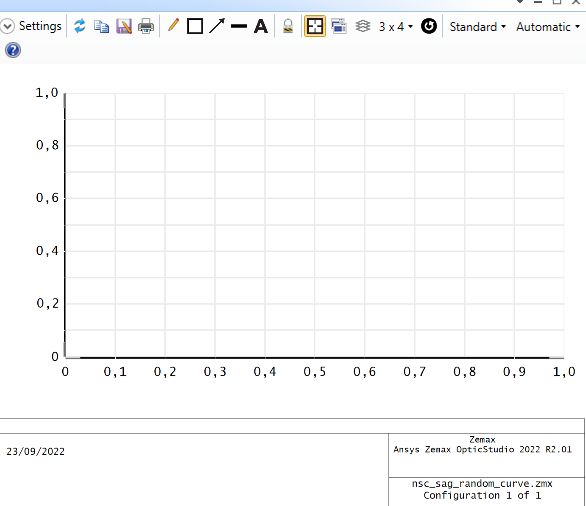Image resolution: width=586 pixels, height=506 pixels.
Task: Click the Refresh update arrows icon
Action: point(79,26)
